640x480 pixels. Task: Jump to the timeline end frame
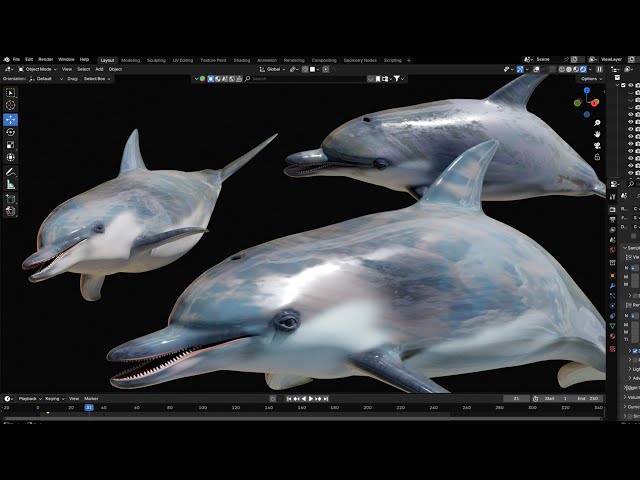coord(326,399)
